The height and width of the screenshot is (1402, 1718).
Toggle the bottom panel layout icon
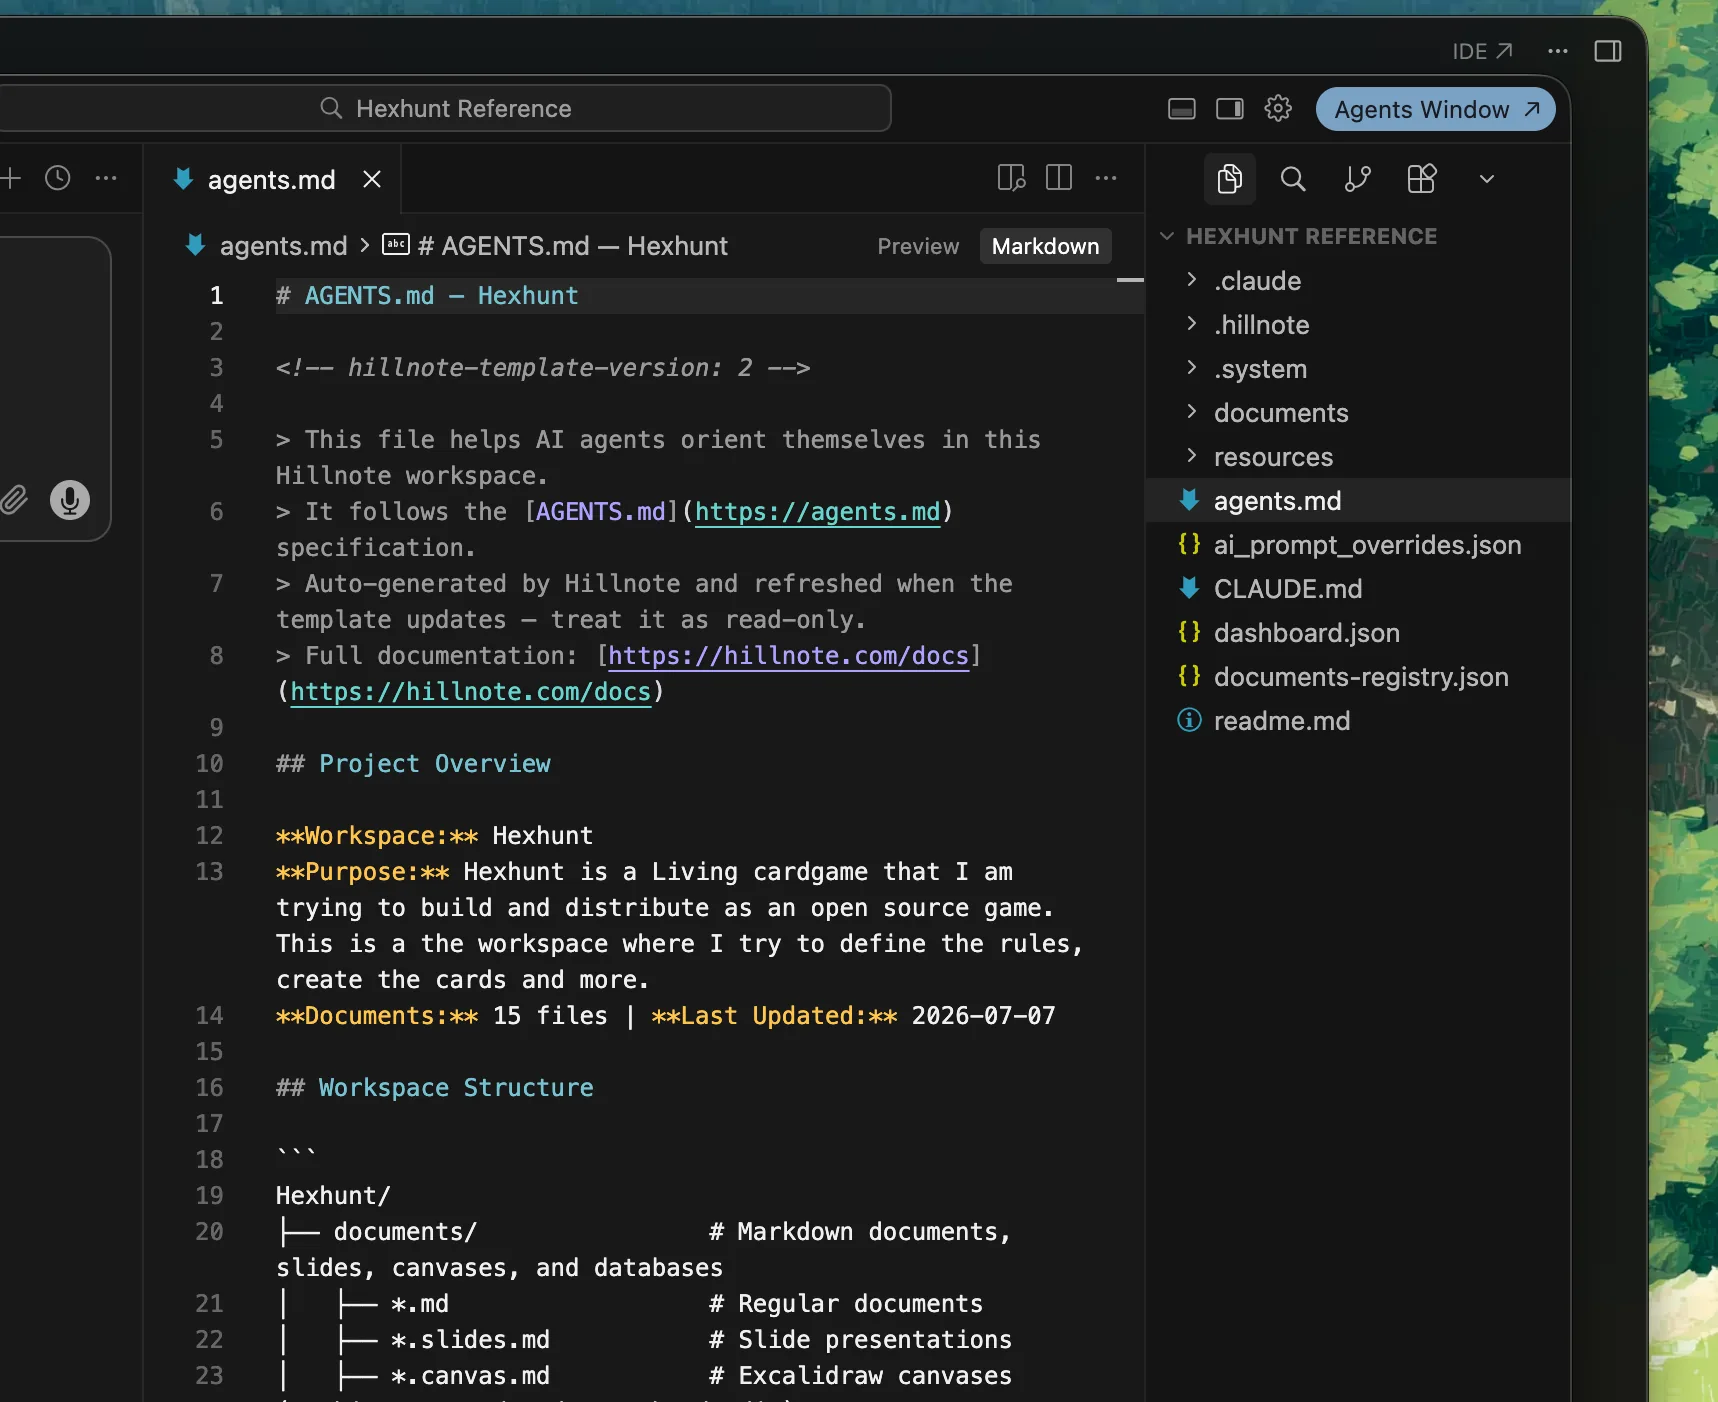point(1182,109)
